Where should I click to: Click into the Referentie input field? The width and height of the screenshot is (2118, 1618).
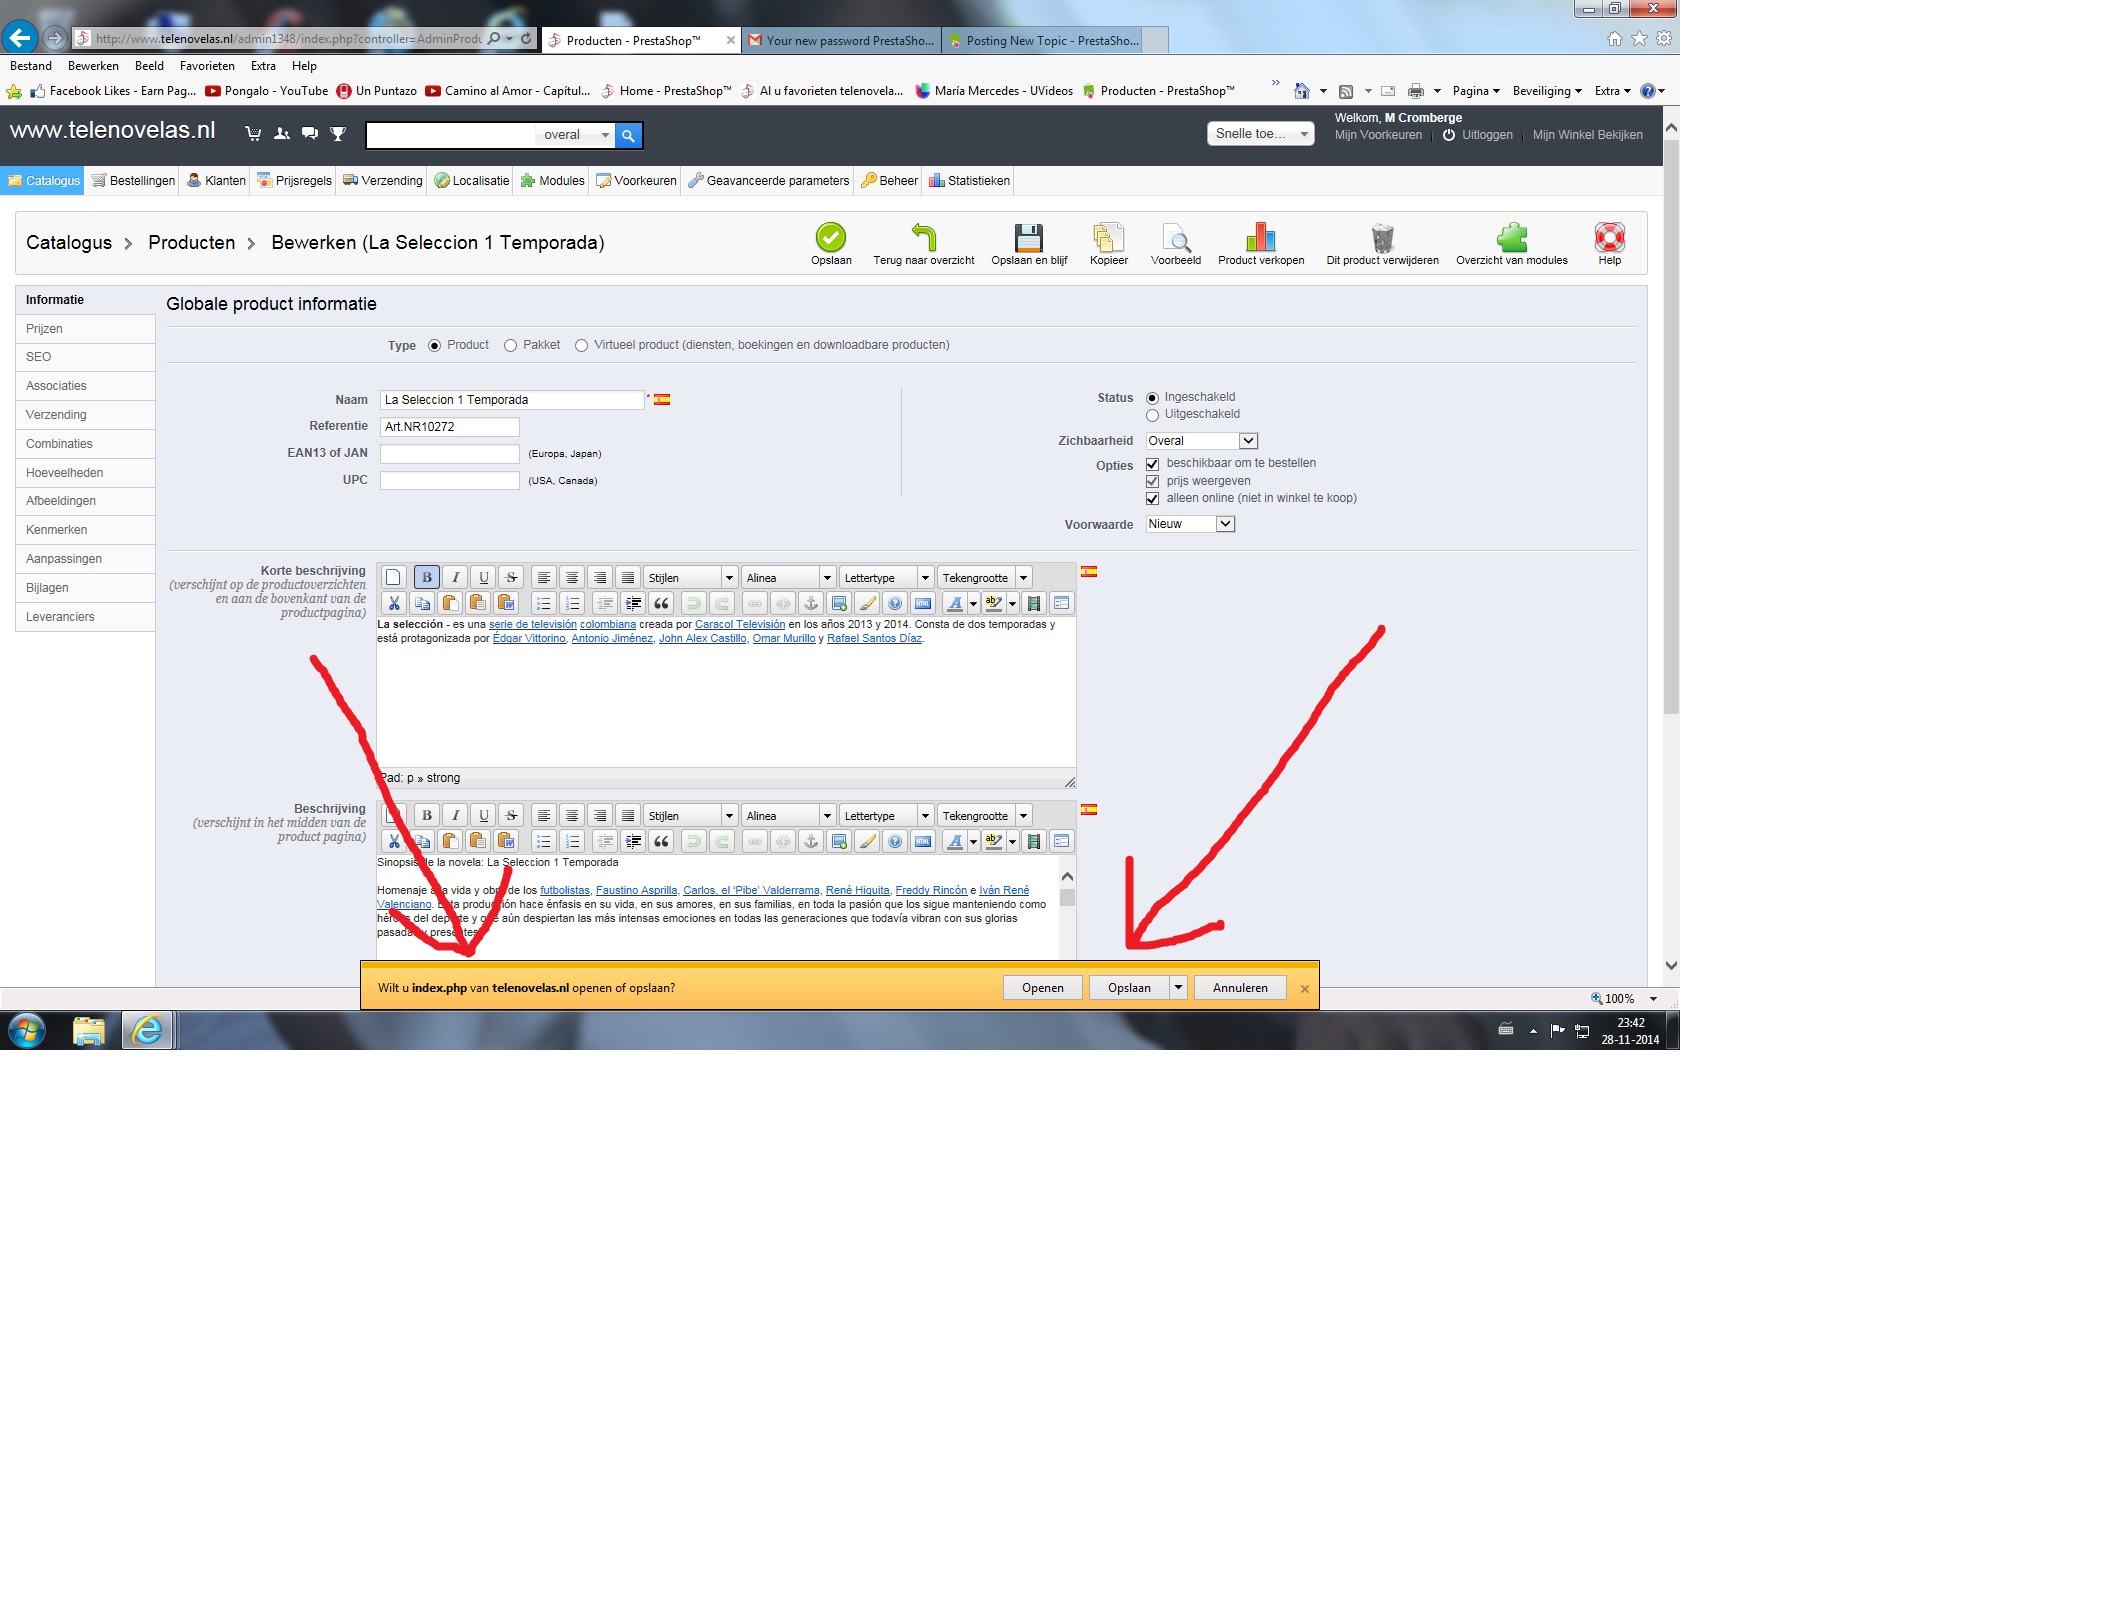[x=449, y=427]
